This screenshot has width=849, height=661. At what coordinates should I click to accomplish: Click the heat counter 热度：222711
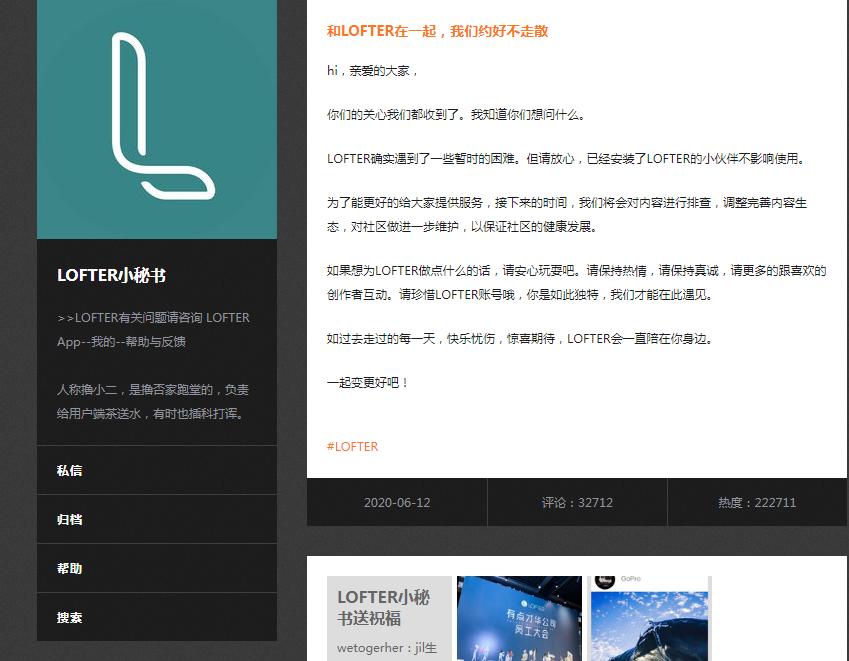coord(756,503)
